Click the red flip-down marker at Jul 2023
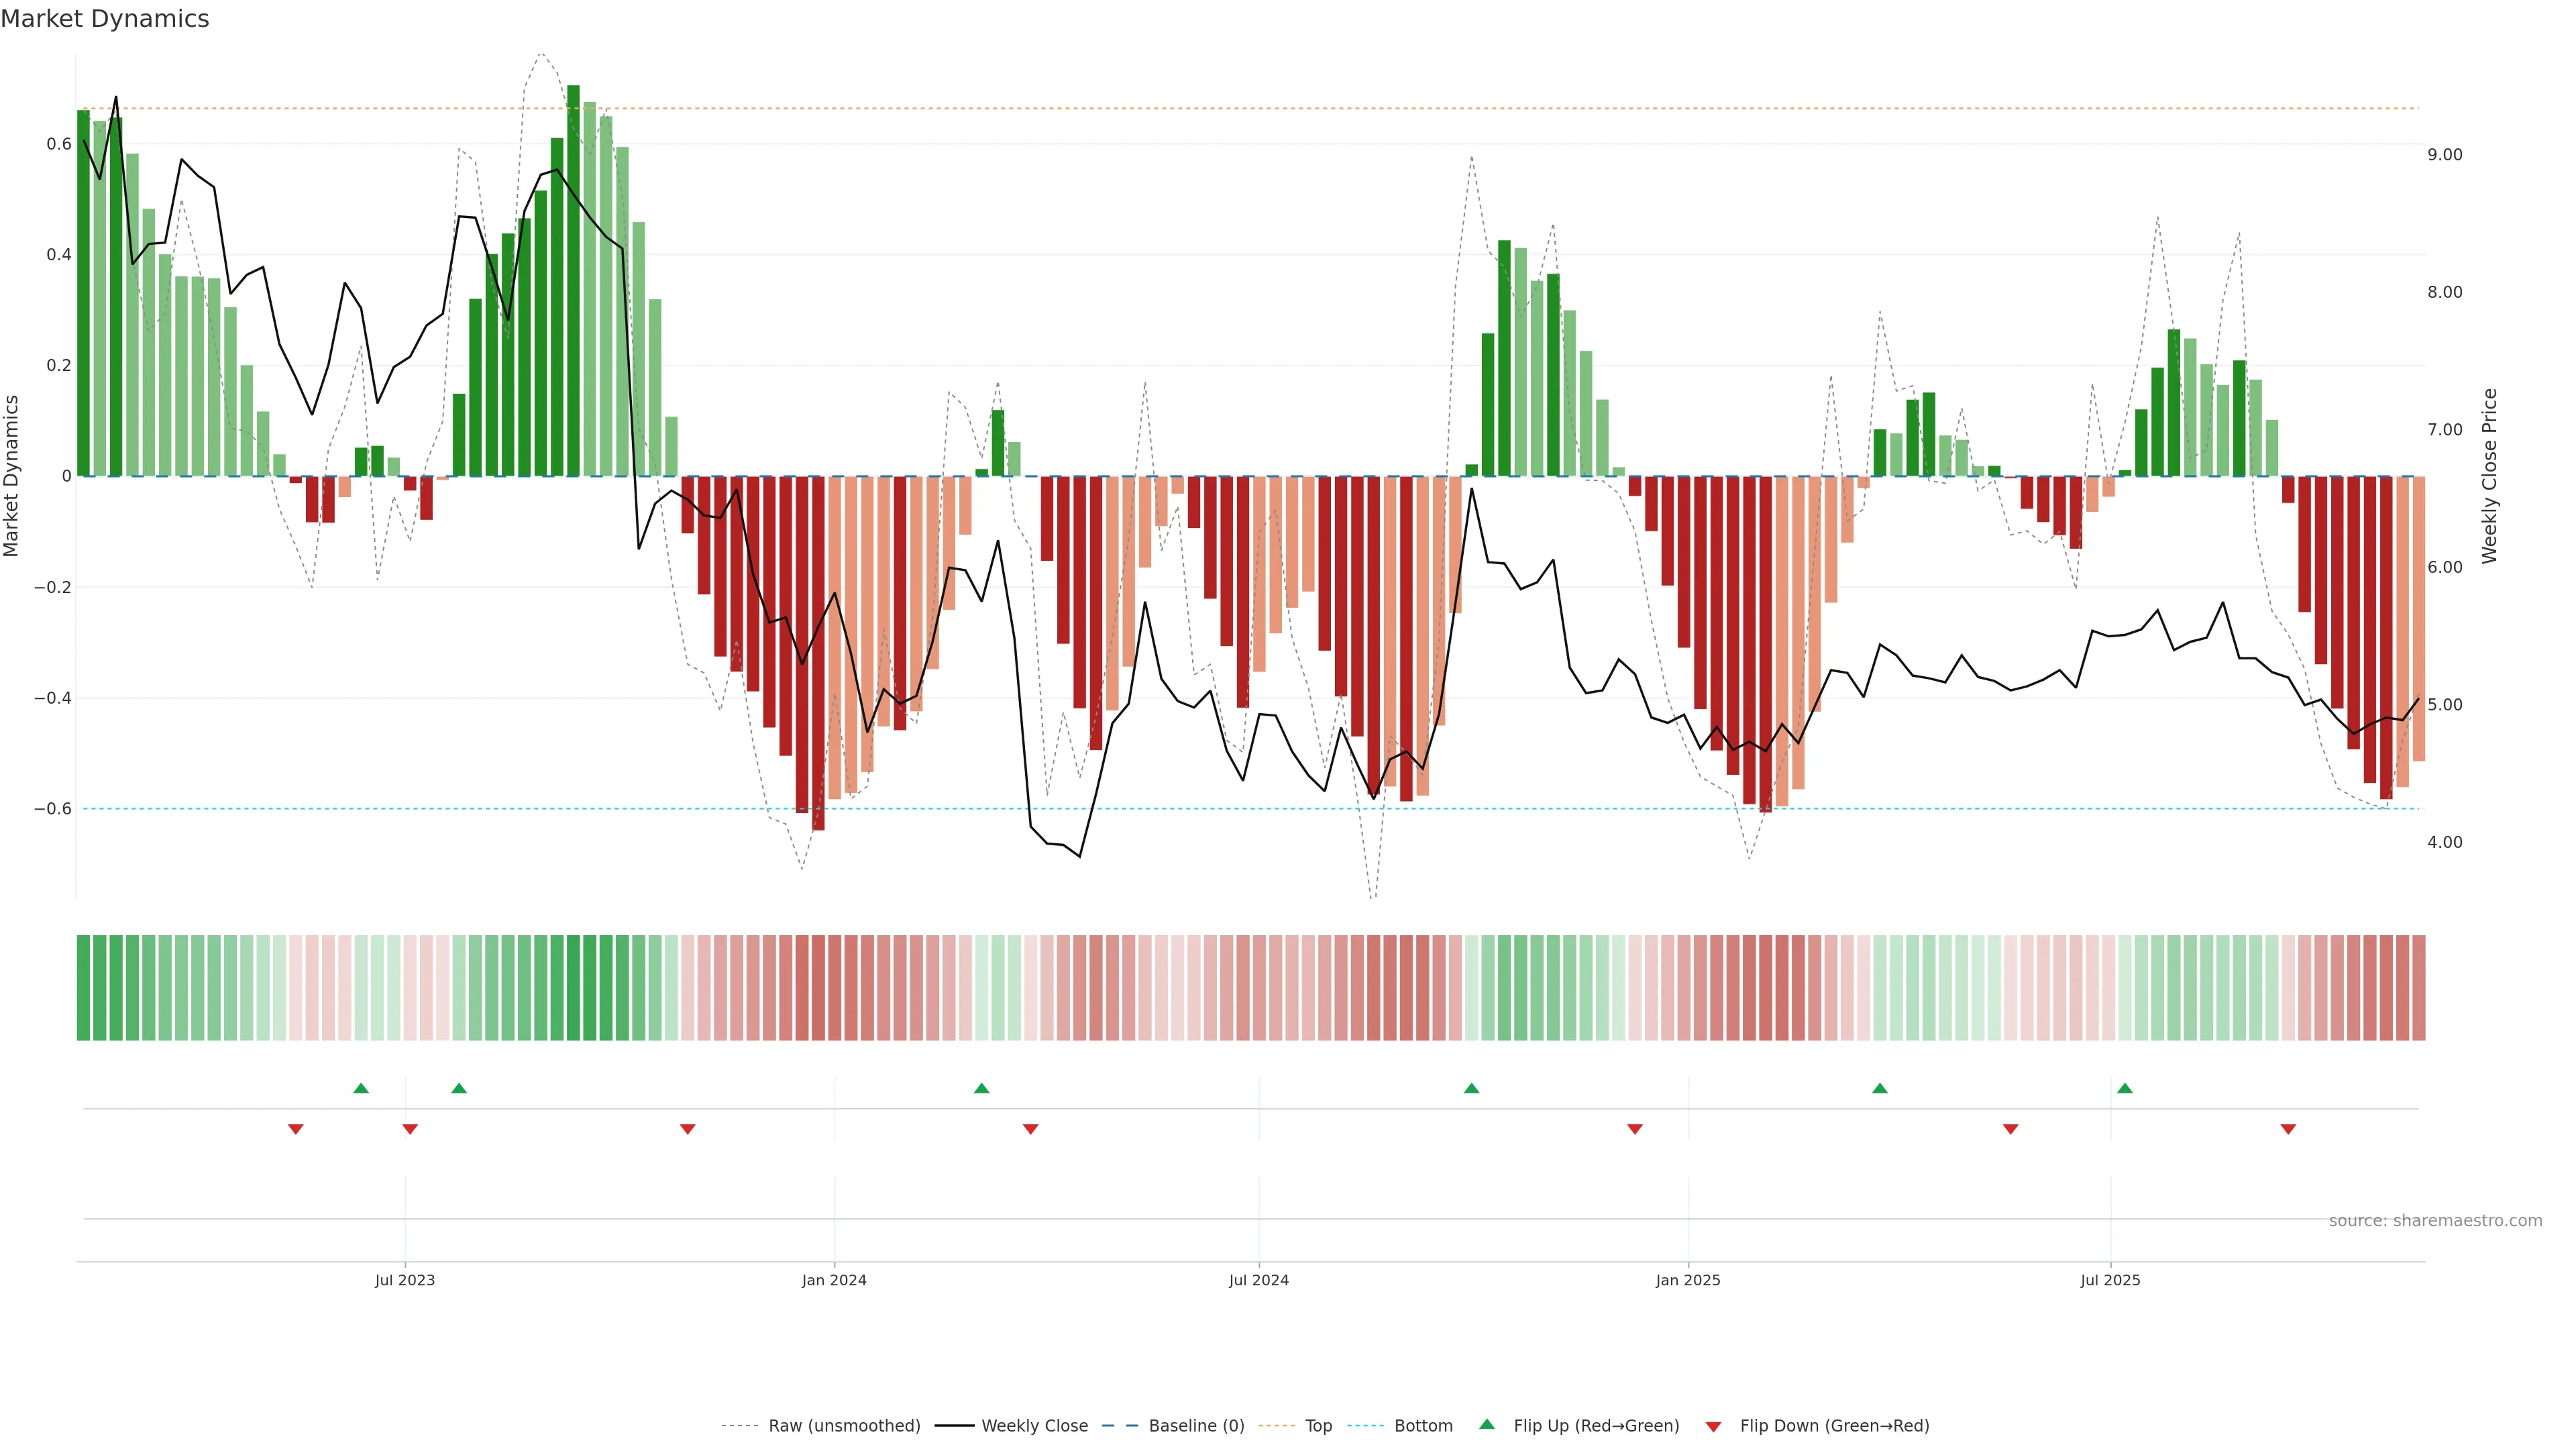The width and height of the screenshot is (2576, 1449). (x=410, y=1129)
